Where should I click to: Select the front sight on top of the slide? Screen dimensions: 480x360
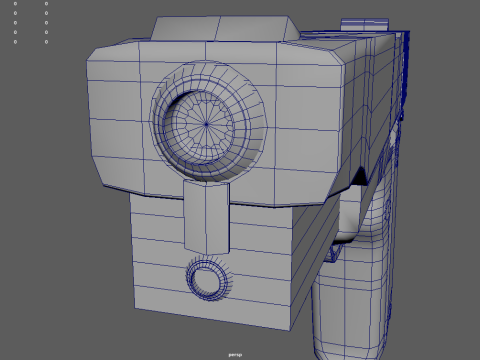(226, 29)
